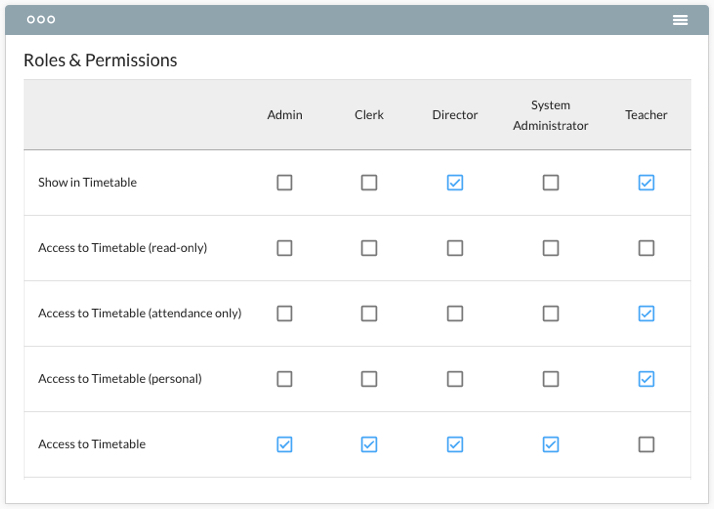
Task: Click the System Administrator column header
Action: pos(551,115)
